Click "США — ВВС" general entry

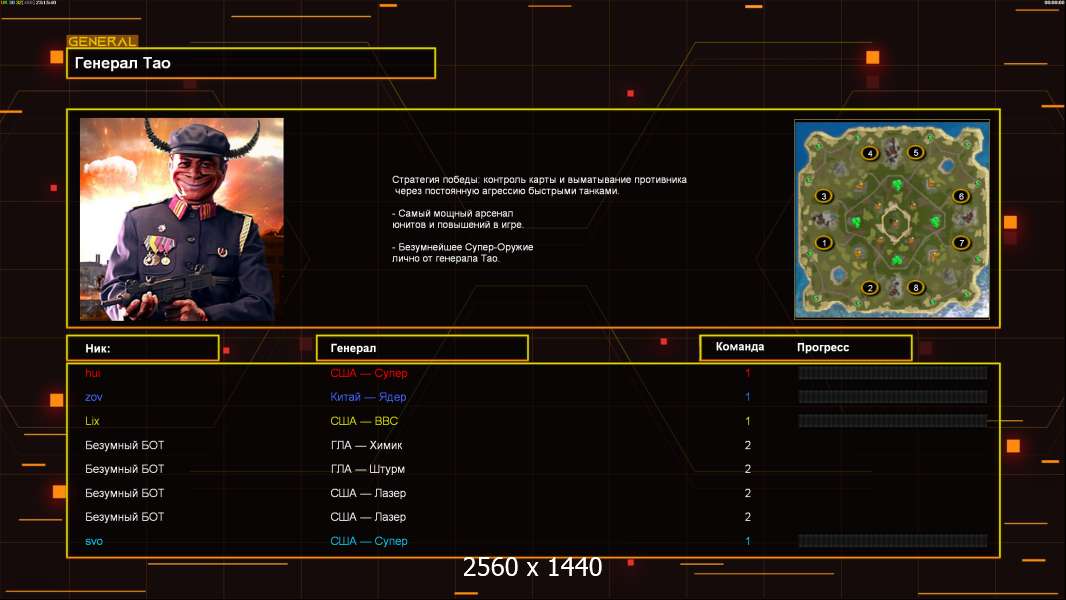tap(364, 421)
